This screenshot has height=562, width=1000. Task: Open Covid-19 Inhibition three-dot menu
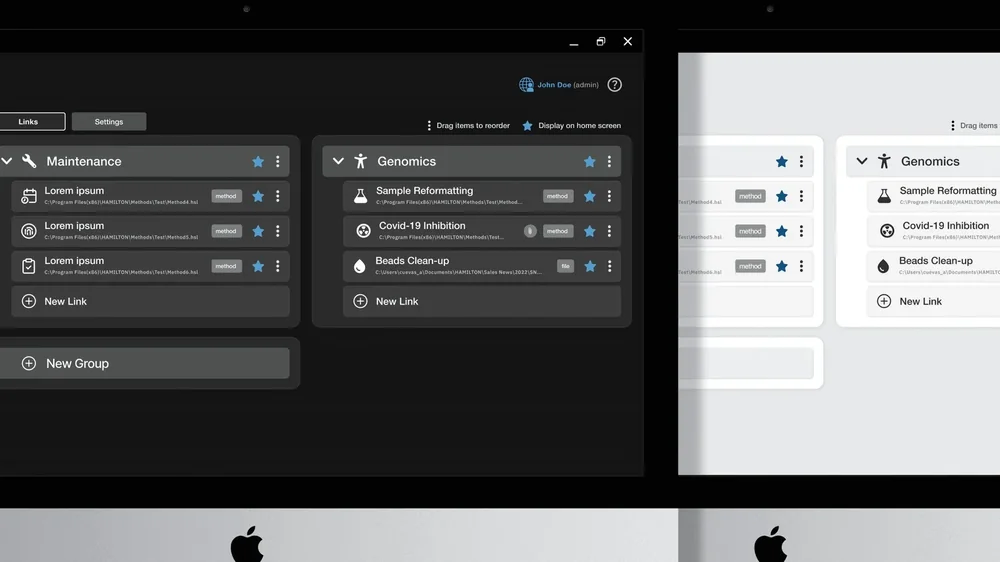tap(609, 231)
